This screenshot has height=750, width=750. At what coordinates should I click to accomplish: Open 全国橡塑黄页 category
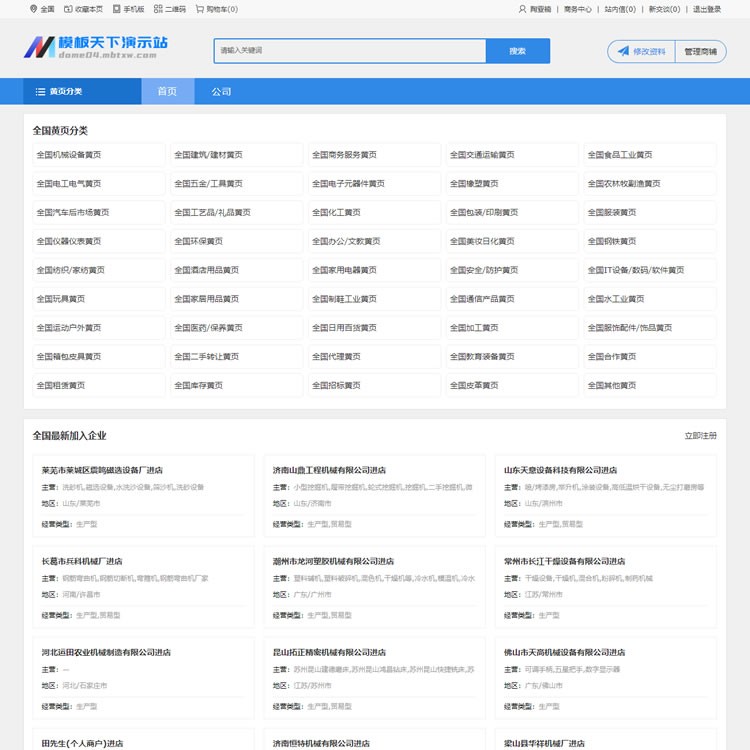click(x=512, y=183)
